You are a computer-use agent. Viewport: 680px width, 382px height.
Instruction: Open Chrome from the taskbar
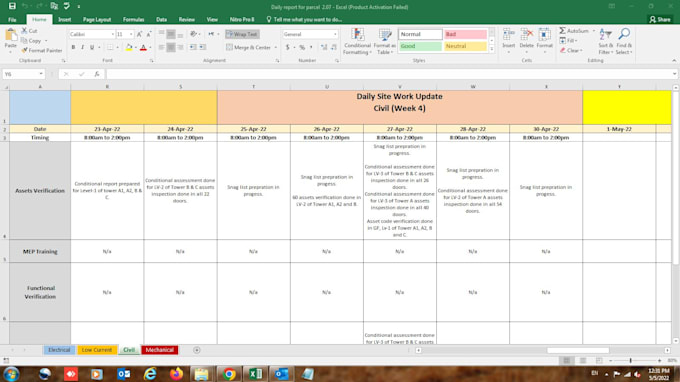229,374
